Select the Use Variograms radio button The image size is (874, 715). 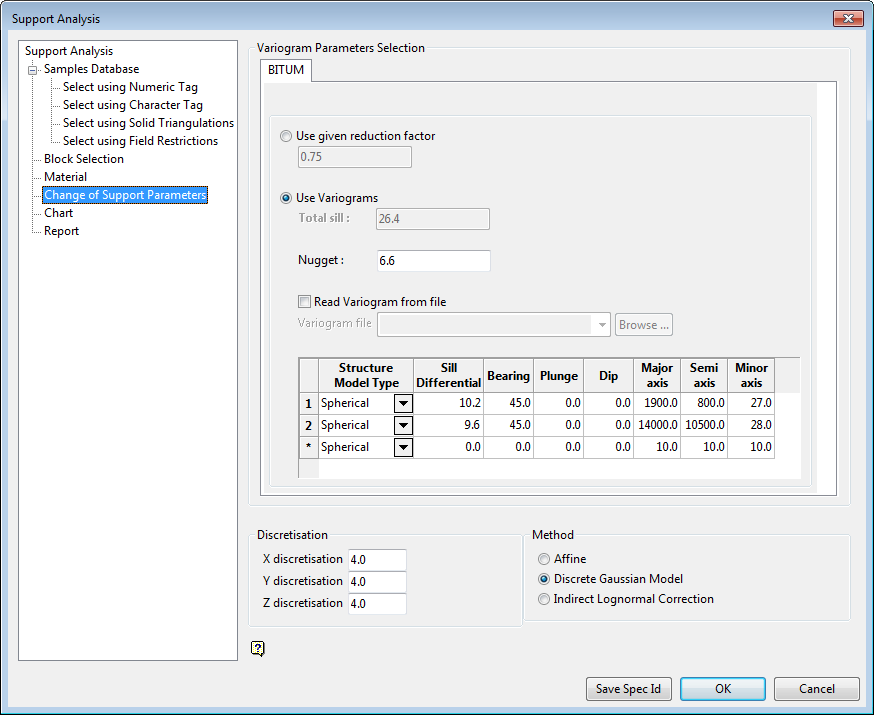click(287, 198)
